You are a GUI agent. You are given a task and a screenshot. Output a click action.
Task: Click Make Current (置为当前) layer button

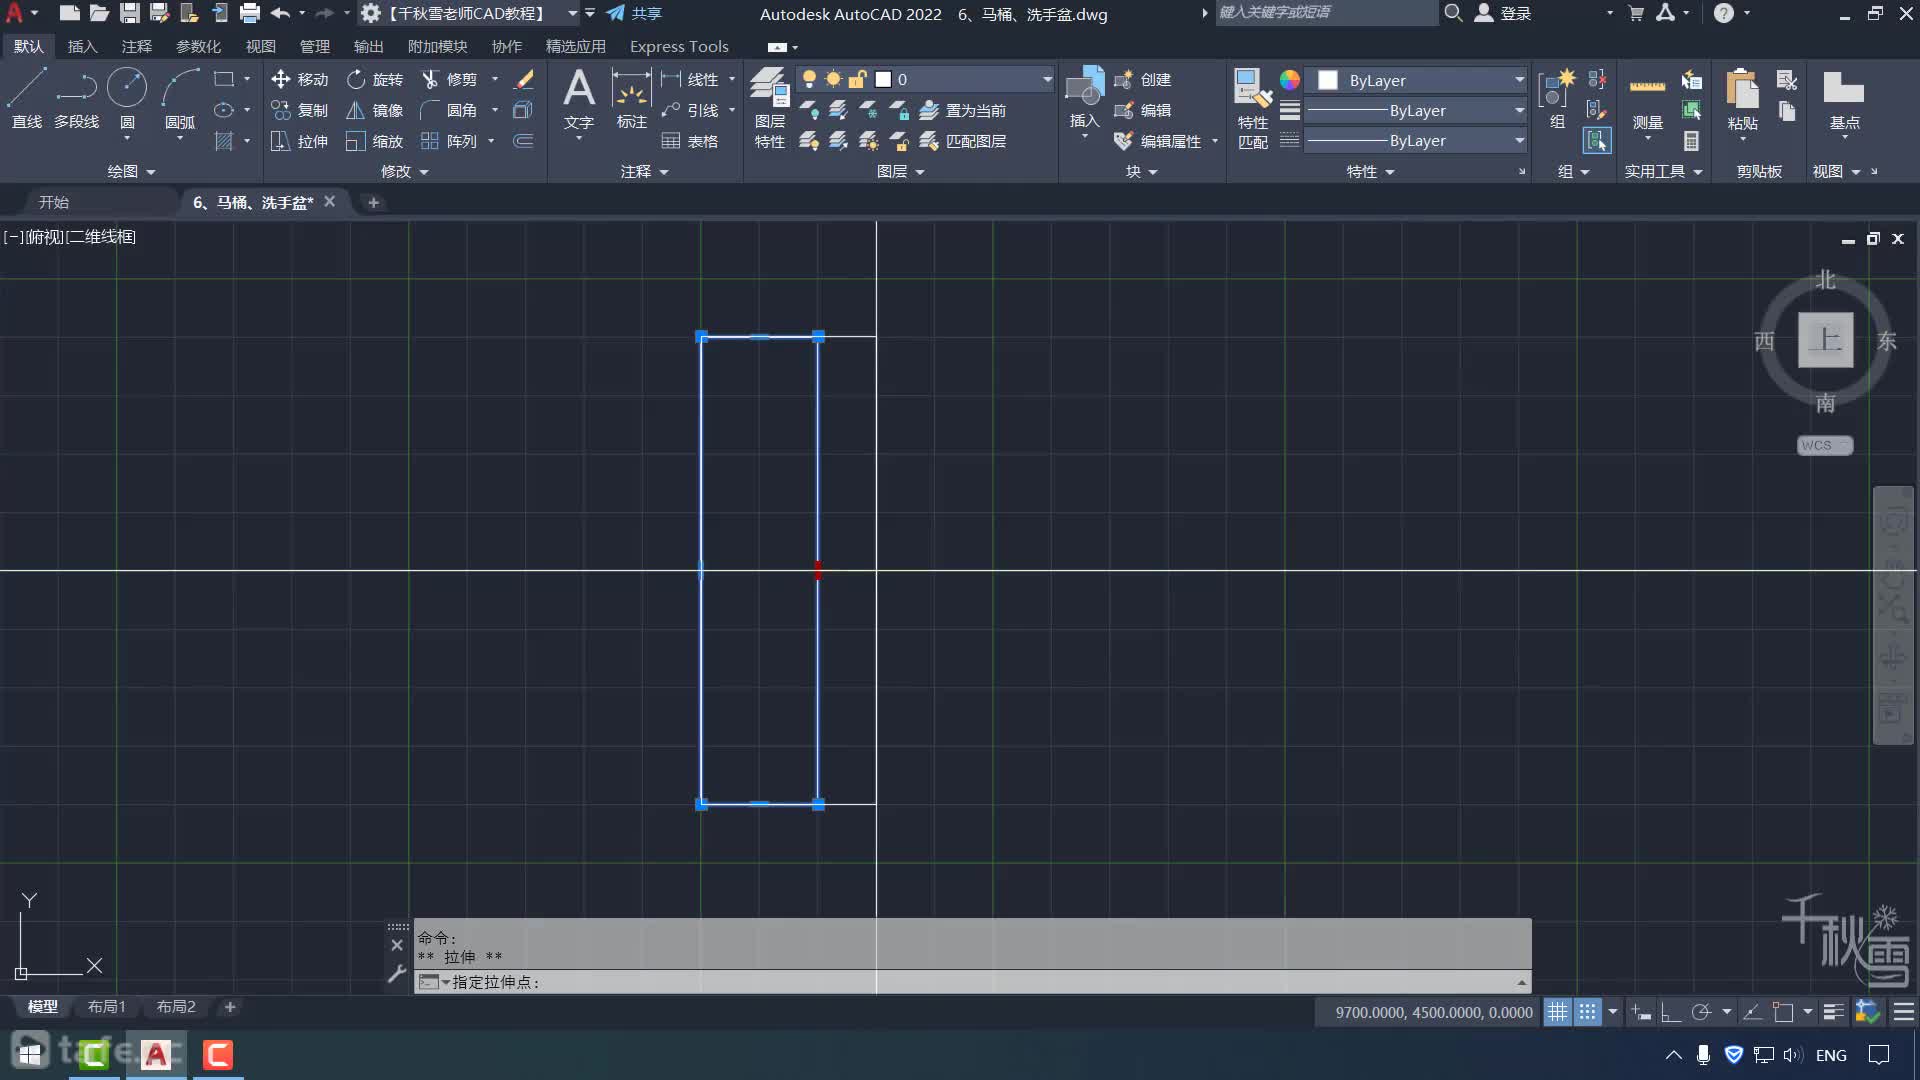[x=963, y=110]
